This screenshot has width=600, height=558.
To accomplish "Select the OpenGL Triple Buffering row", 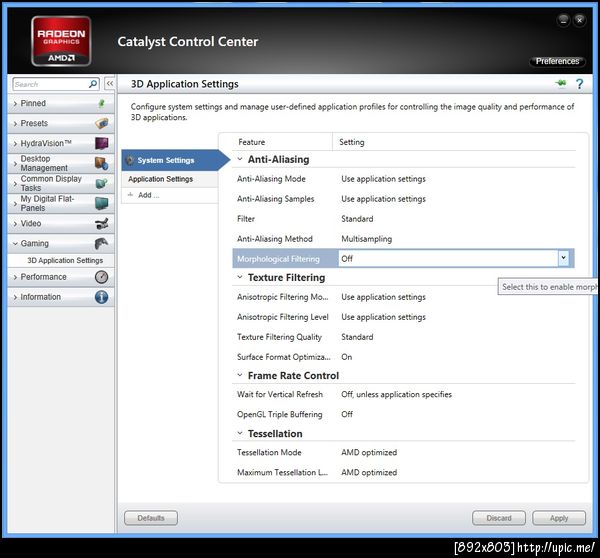I will pyautogui.click(x=403, y=414).
